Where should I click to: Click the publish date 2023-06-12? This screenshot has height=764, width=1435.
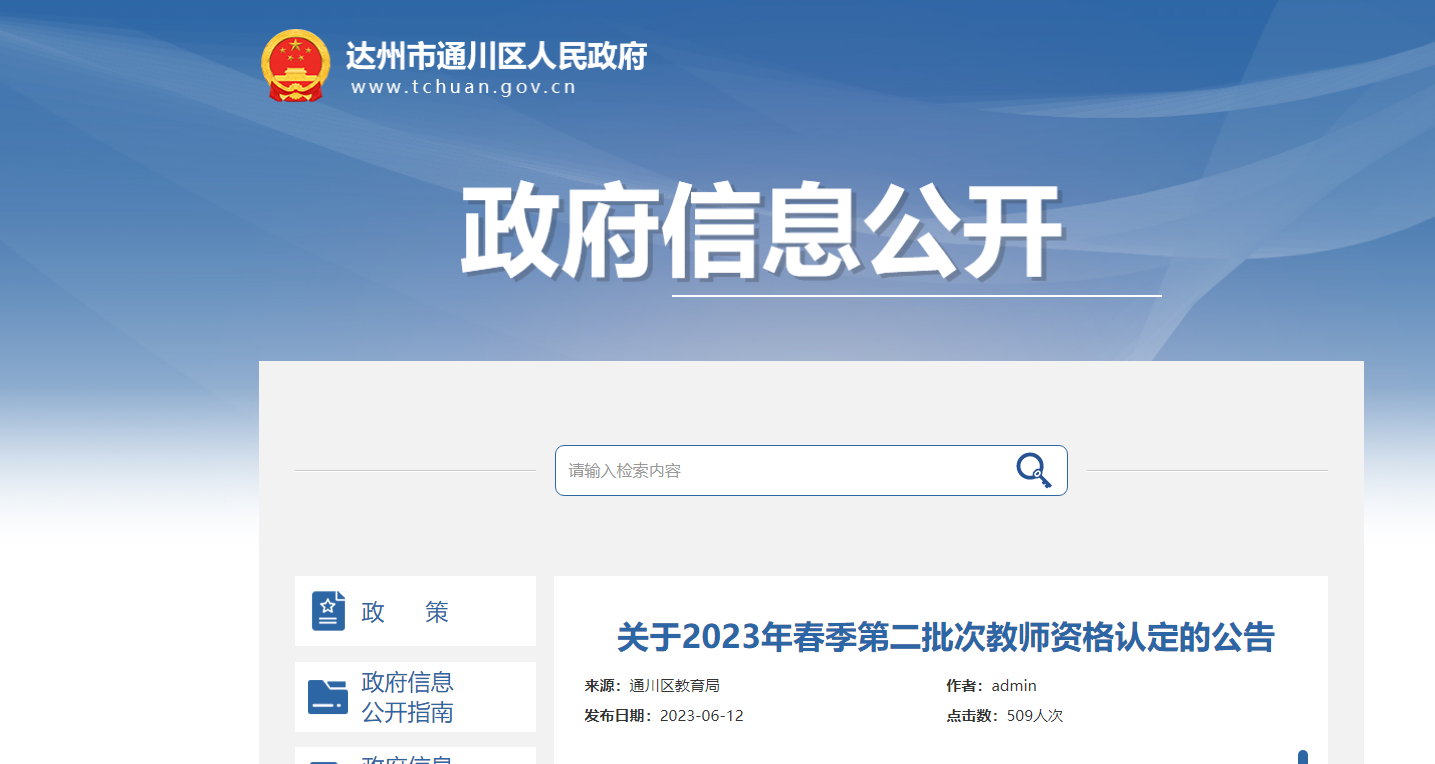(702, 716)
